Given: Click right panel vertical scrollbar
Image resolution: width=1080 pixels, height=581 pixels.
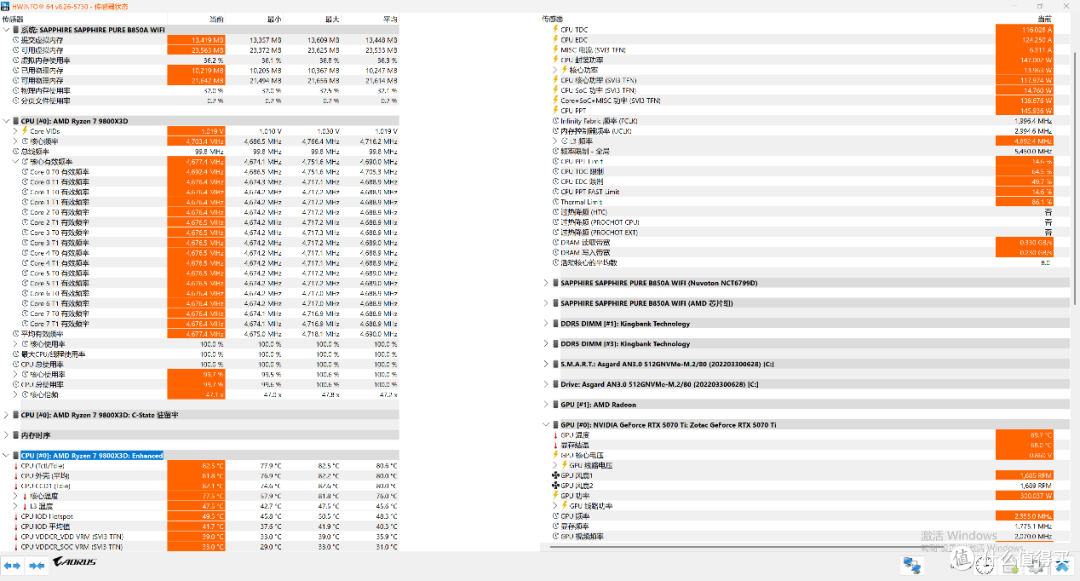Looking at the screenshot, I should coord(1074,178).
